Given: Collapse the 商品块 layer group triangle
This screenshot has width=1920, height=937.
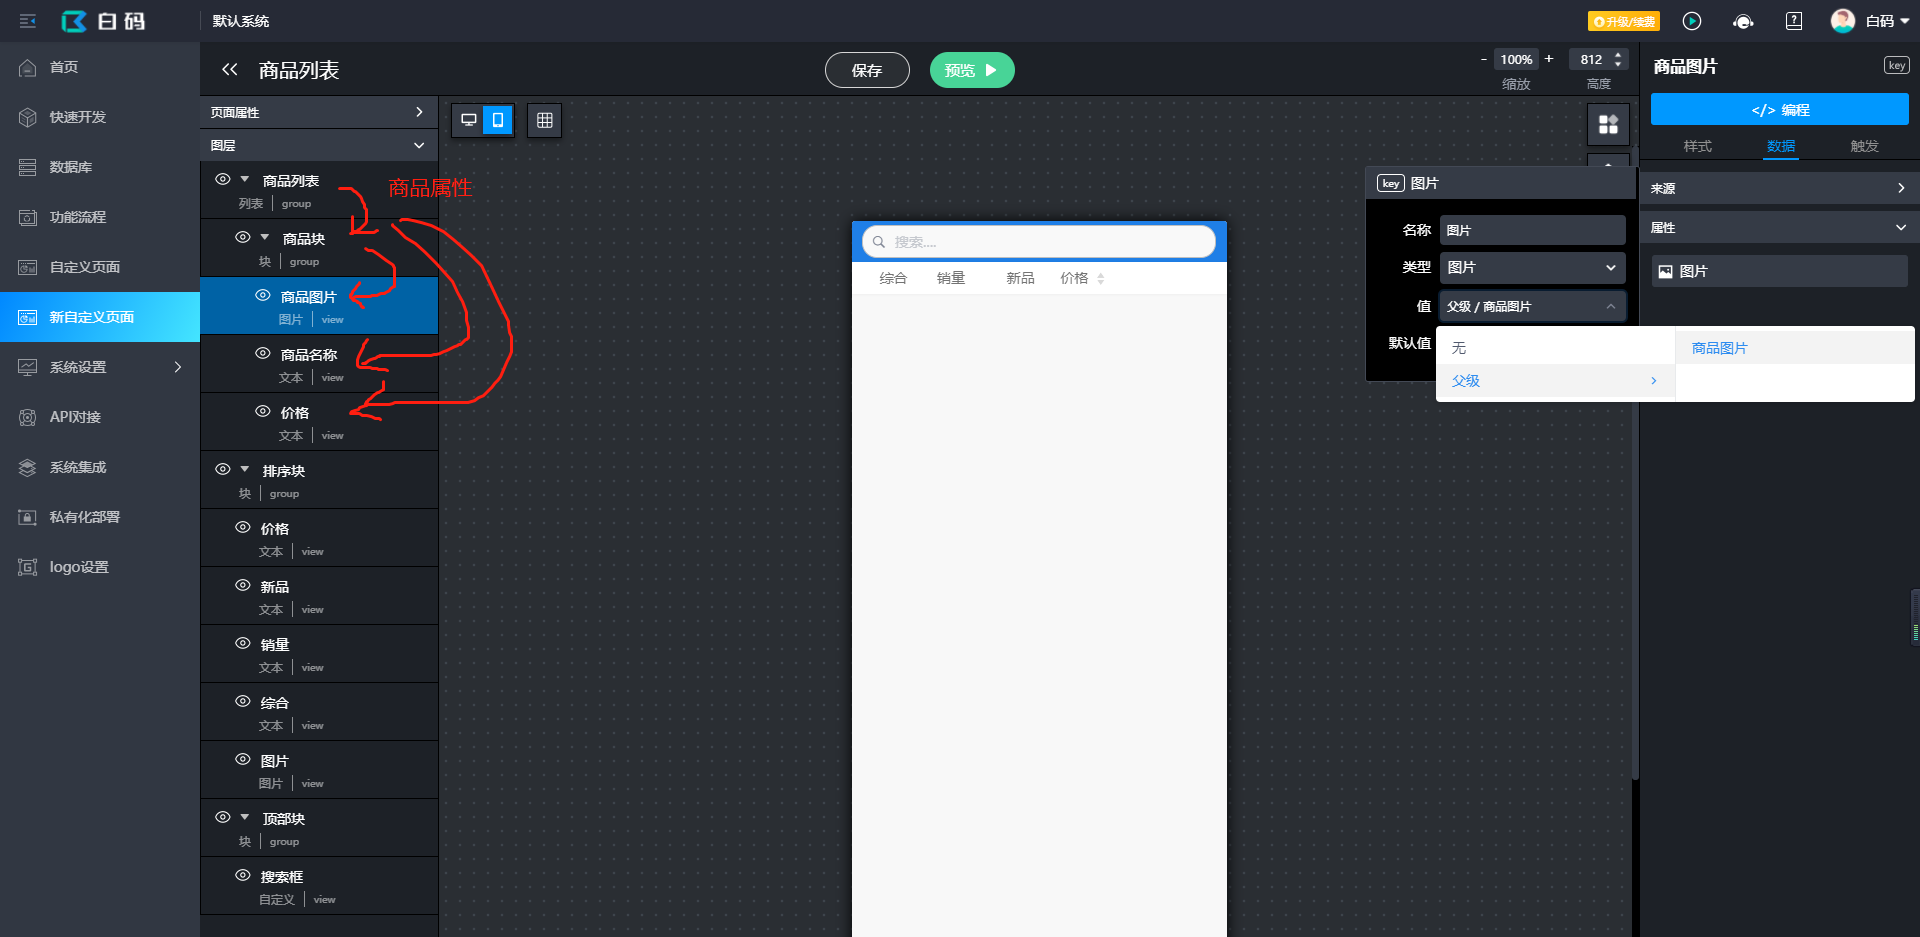Looking at the screenshot, I should point(265,238).
